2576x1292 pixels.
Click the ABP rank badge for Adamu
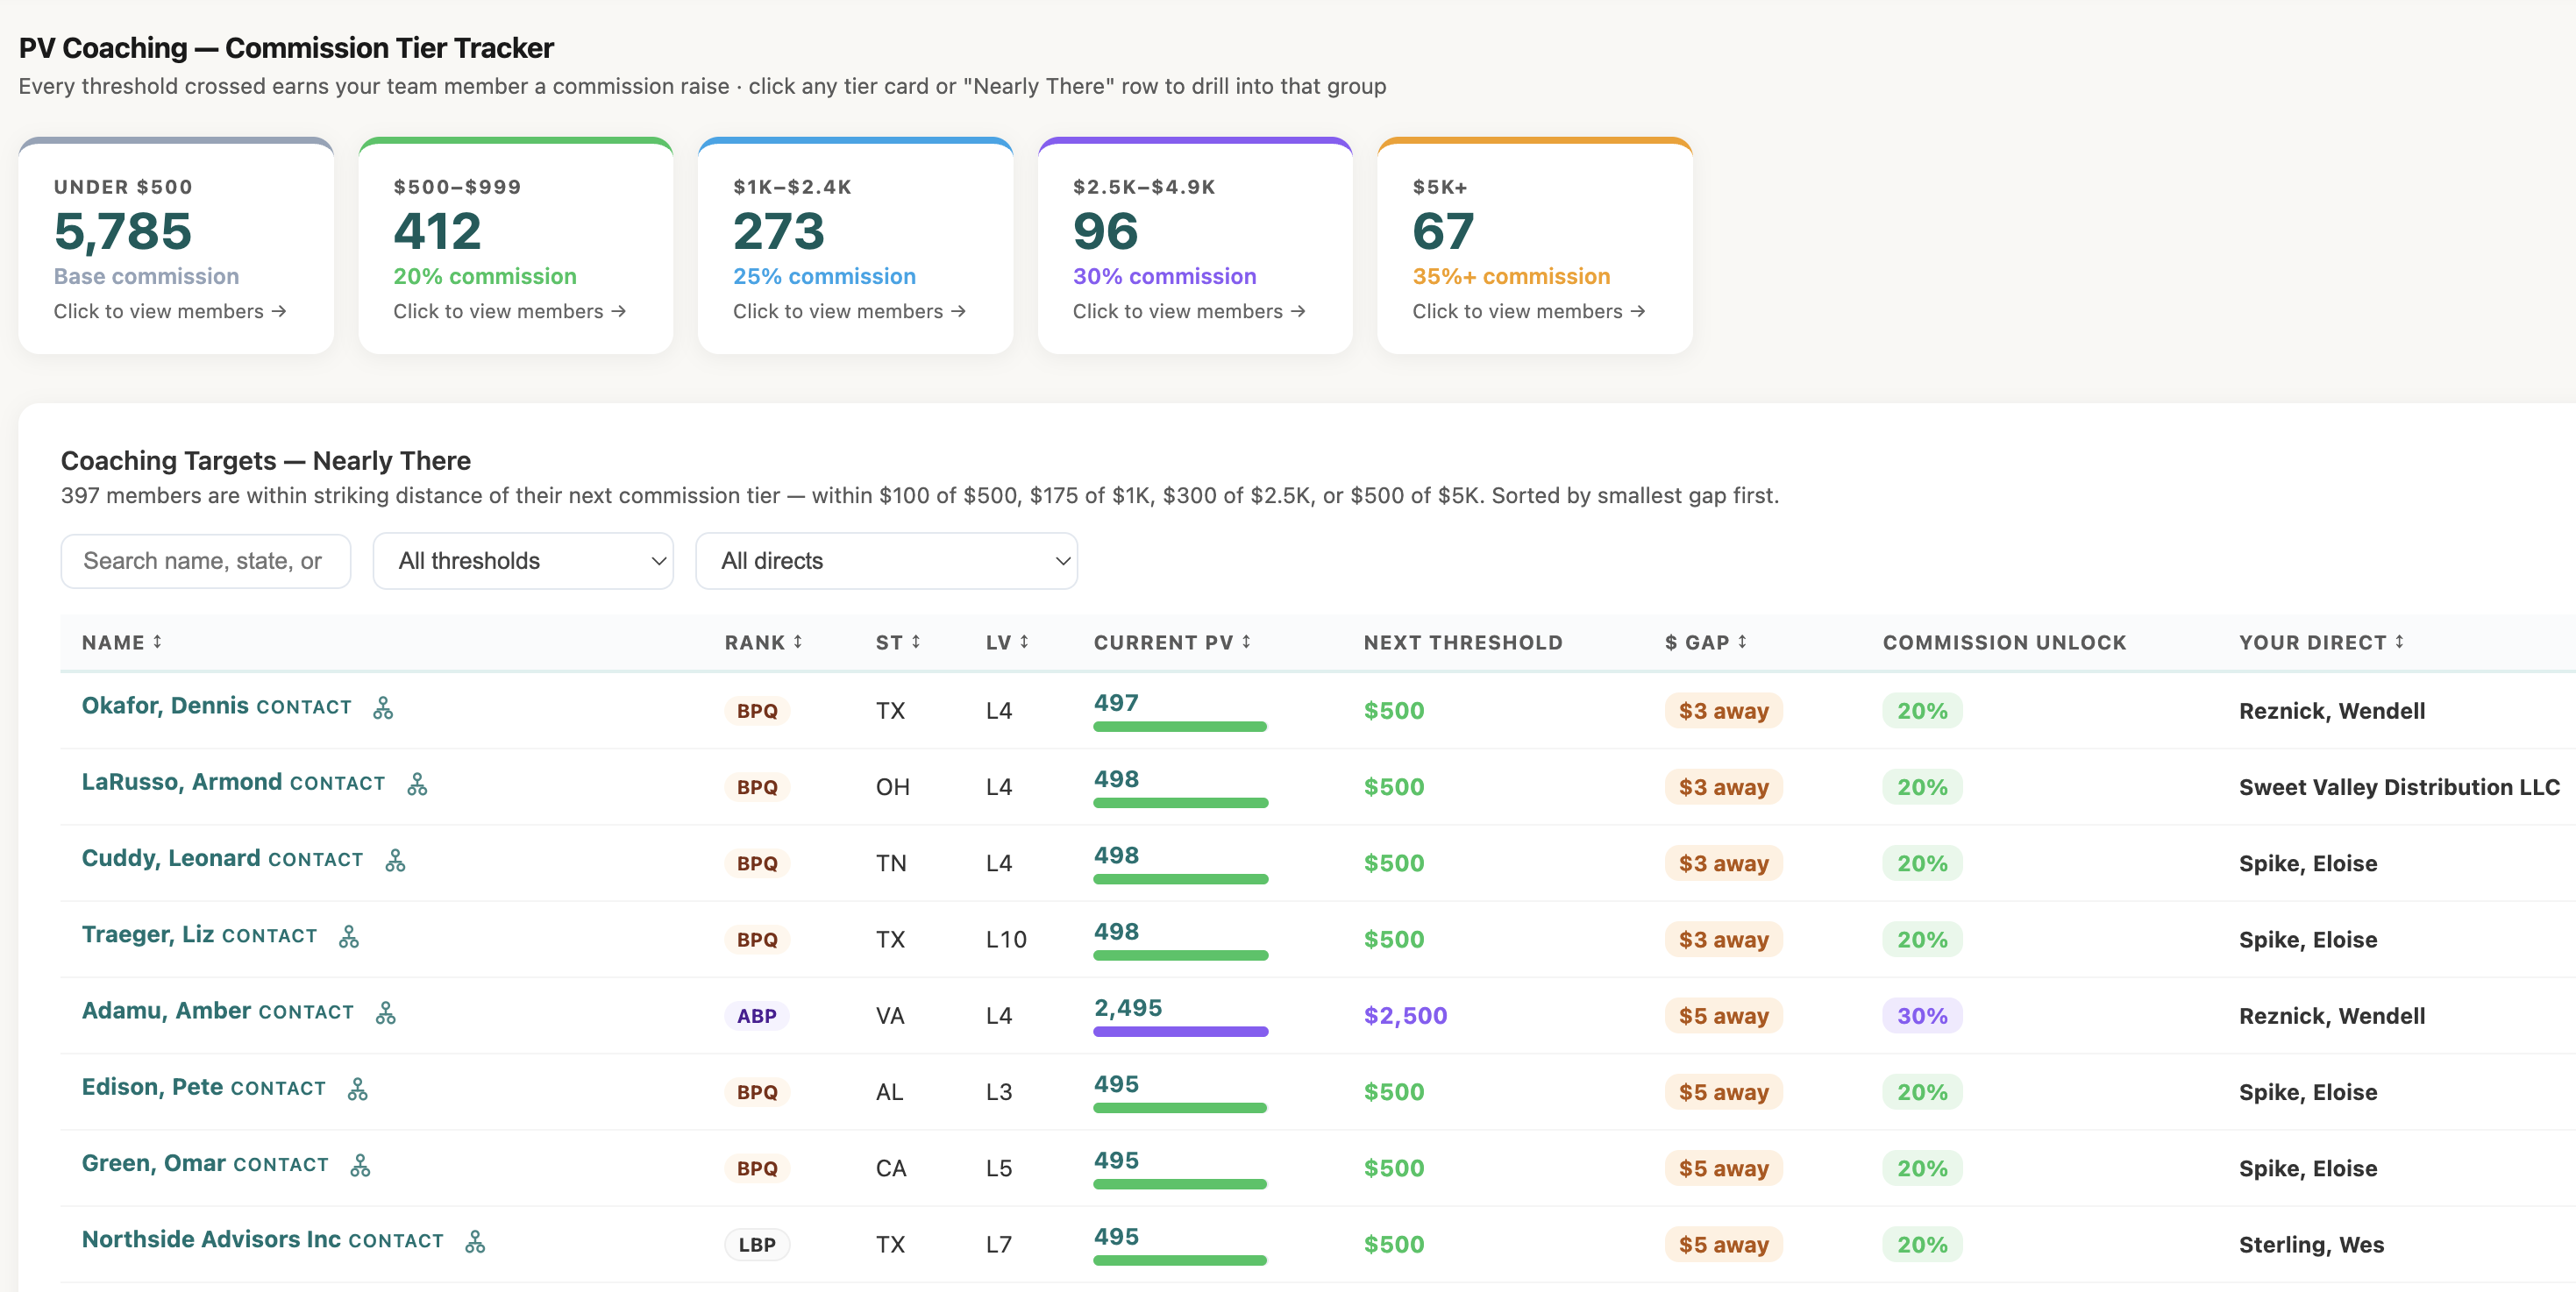757,1016
